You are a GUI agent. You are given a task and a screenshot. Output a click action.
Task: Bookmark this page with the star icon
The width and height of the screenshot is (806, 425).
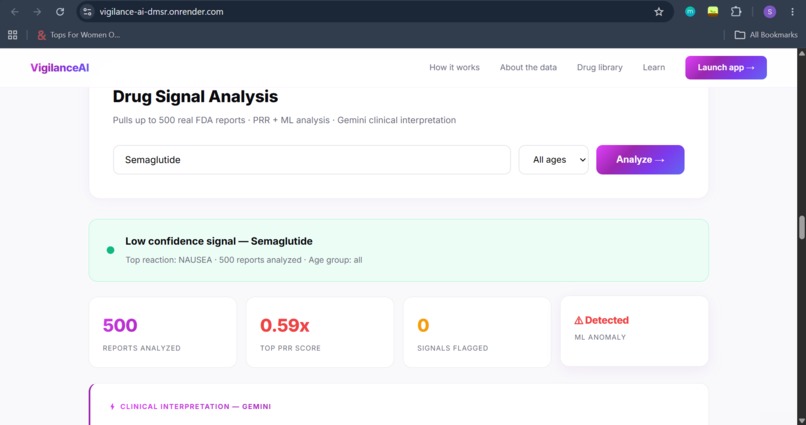point(658,12)
